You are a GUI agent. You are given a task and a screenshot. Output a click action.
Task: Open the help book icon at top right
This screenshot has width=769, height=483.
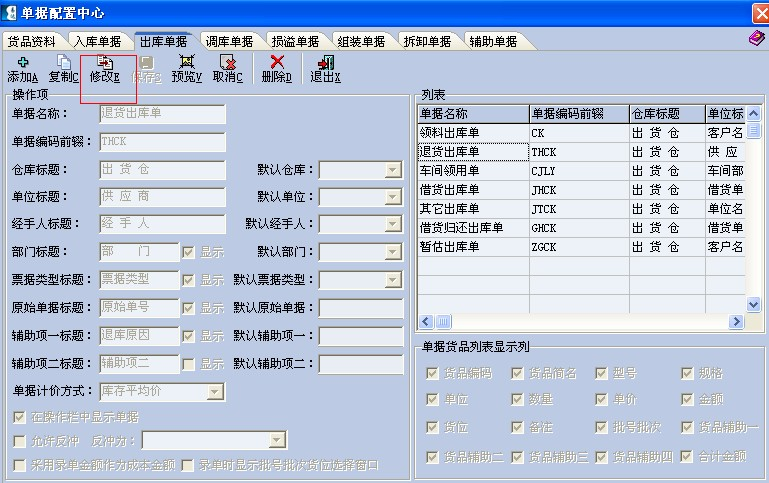[756, 38]
